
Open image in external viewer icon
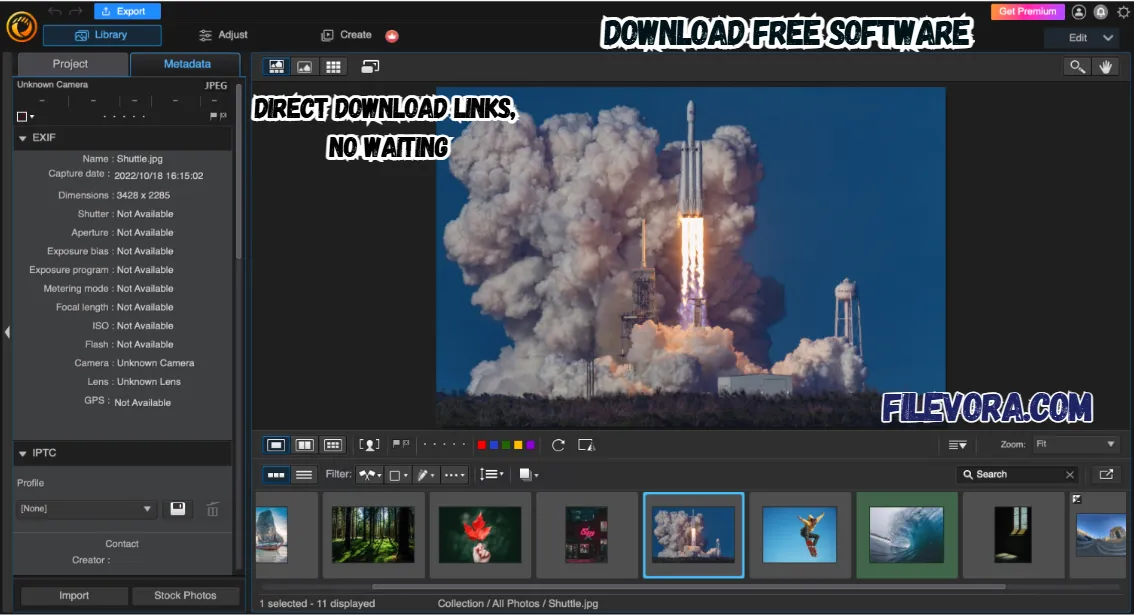coord(1105,474)
